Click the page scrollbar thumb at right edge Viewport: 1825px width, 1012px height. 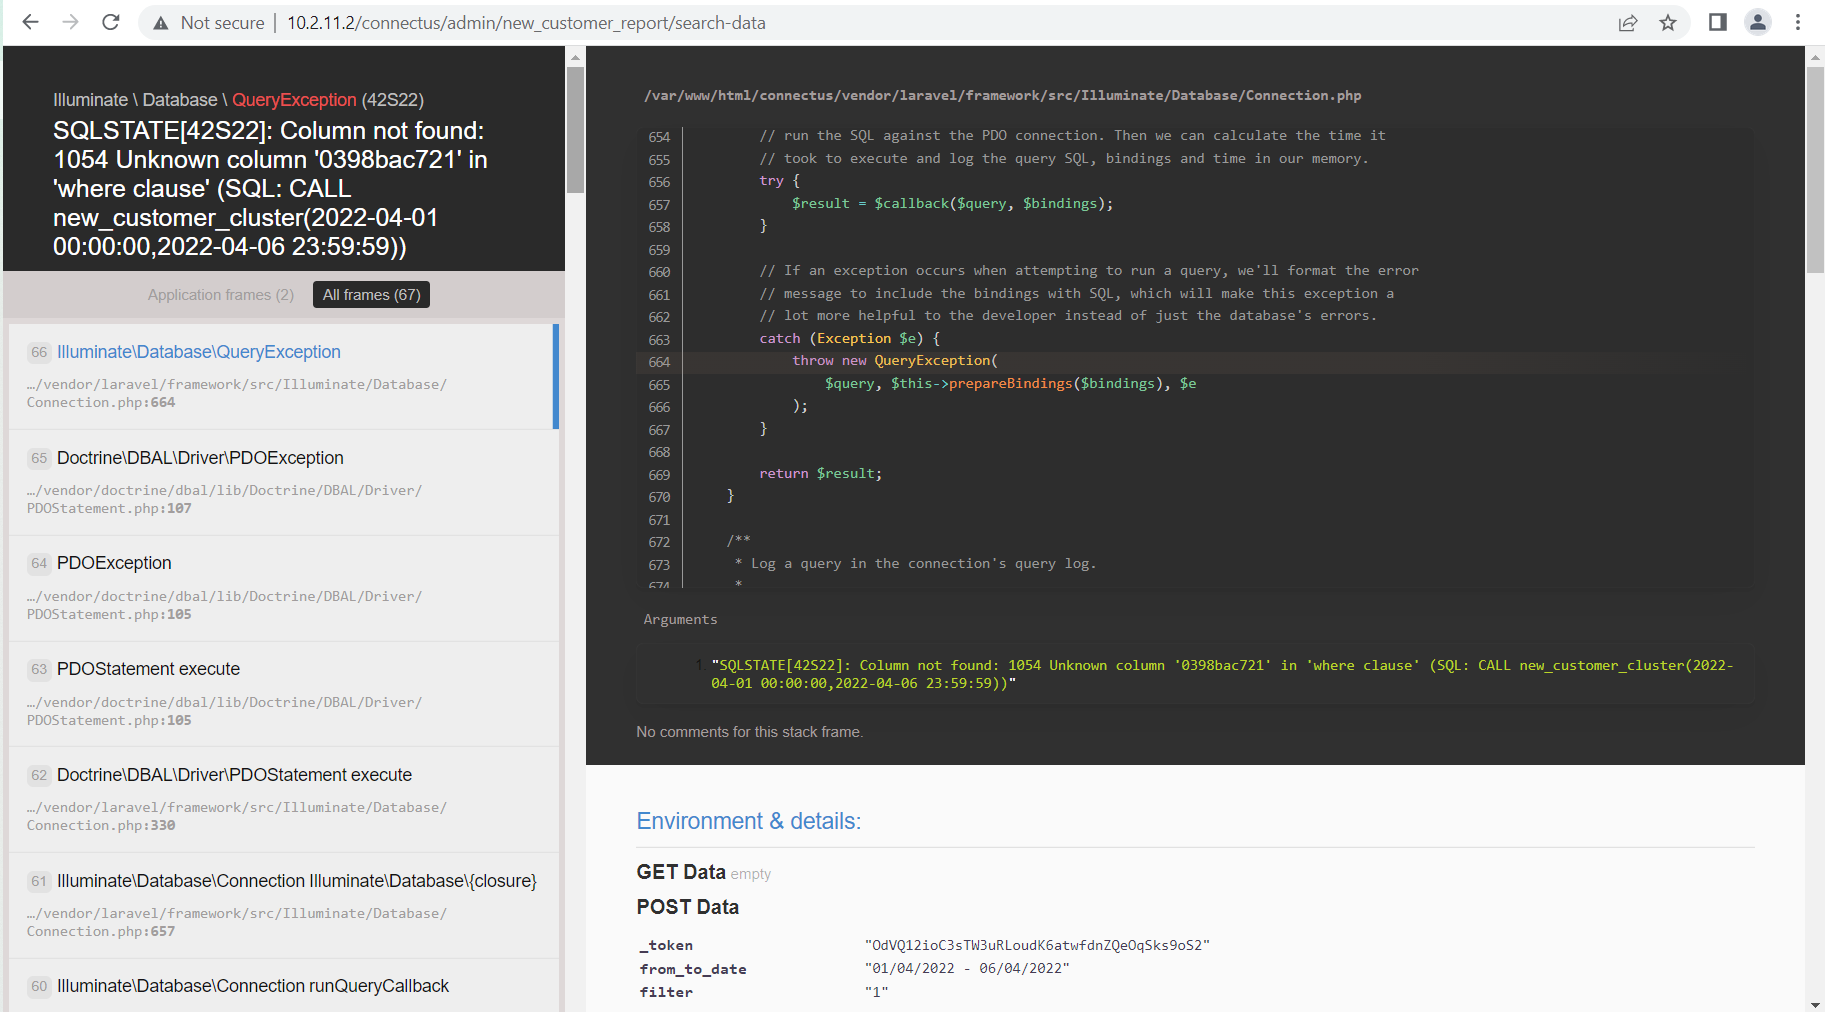[x=1815, y=170]
